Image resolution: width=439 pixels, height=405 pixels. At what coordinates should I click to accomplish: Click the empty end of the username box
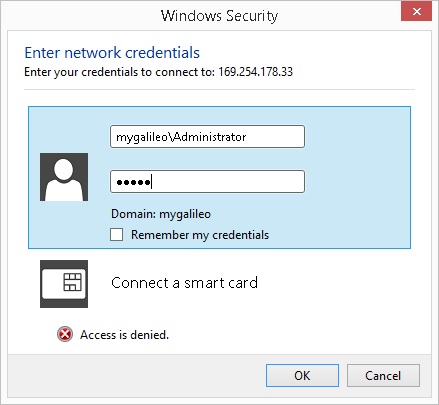[x=275, y=137]
